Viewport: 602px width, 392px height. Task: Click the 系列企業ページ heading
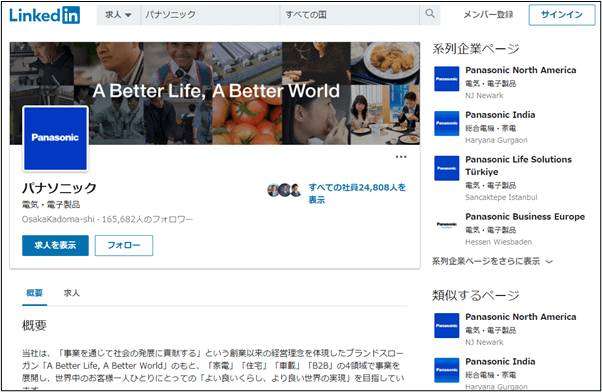[476, 49]
